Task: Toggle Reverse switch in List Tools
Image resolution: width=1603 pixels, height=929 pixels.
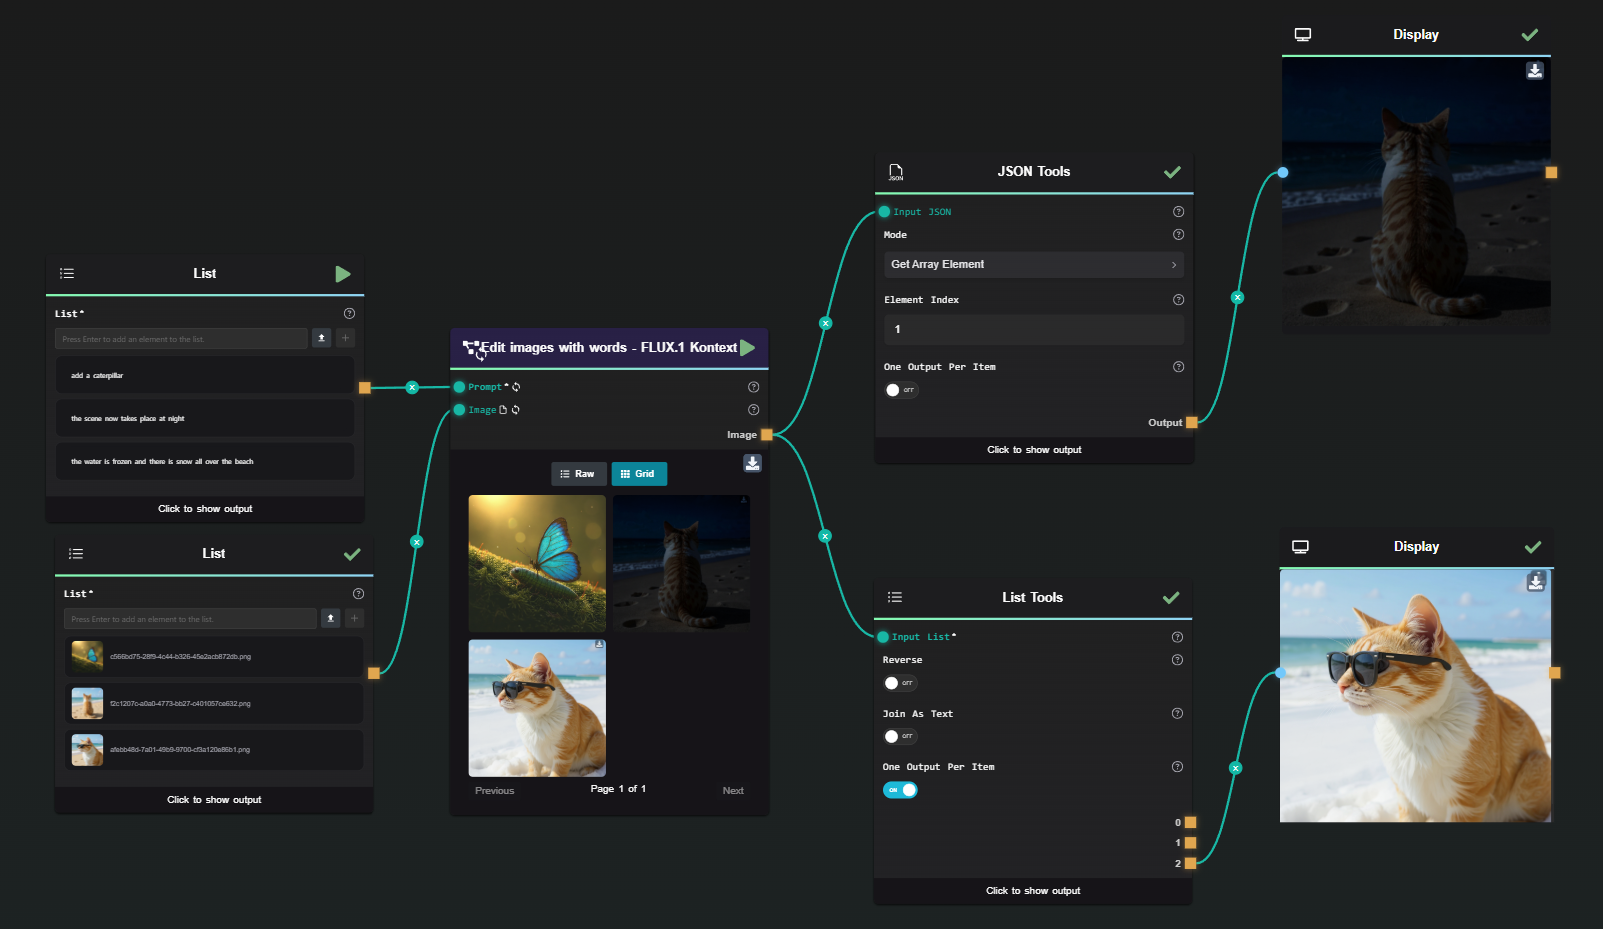Action: (x=900, y=683)
